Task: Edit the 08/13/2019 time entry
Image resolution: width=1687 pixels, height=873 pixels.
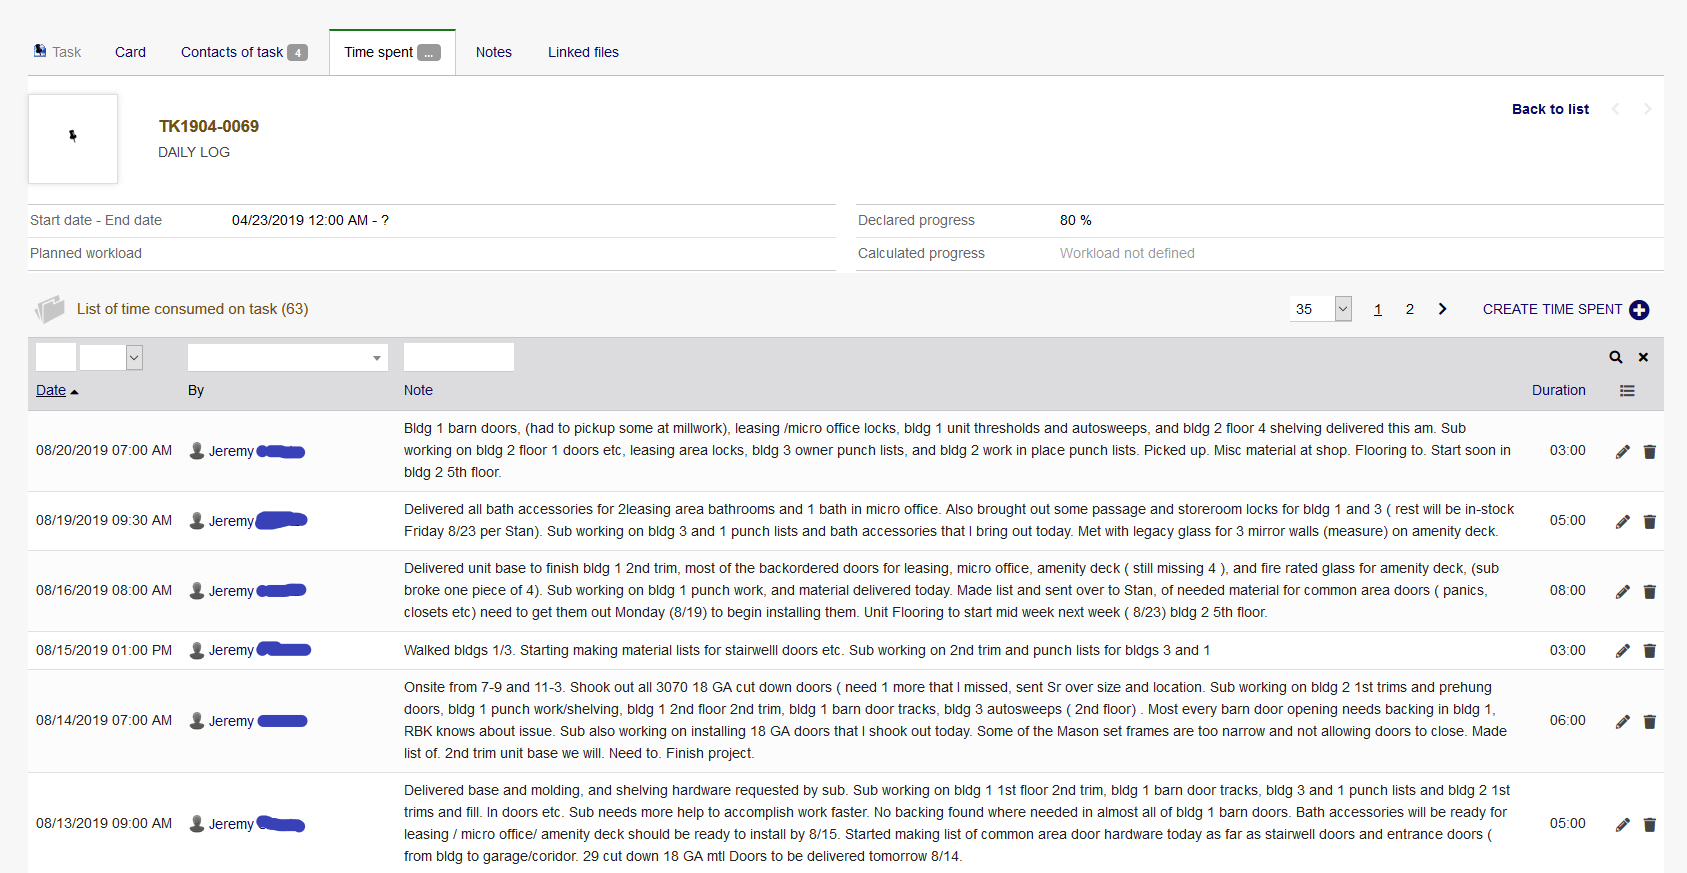Action: click(x=1622, y=825)
